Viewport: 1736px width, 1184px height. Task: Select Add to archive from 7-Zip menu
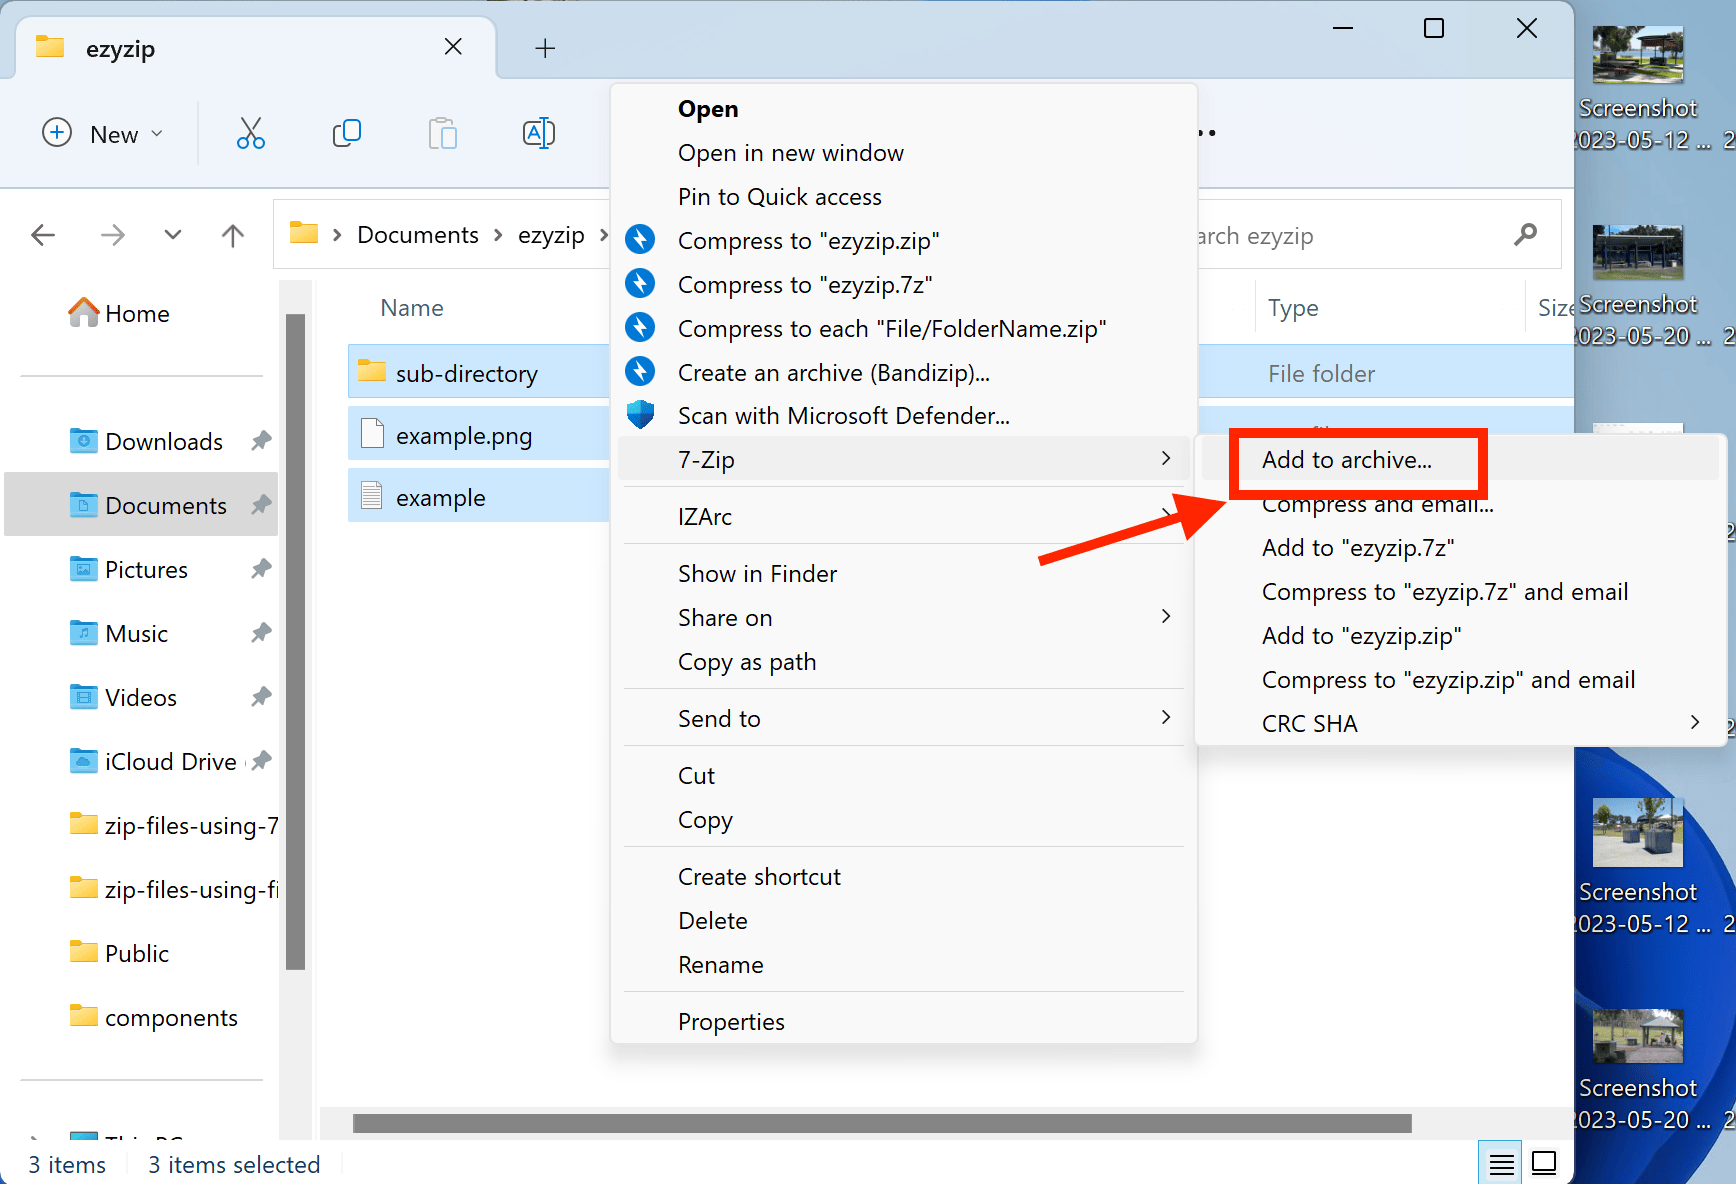[x=1347, y=460]
